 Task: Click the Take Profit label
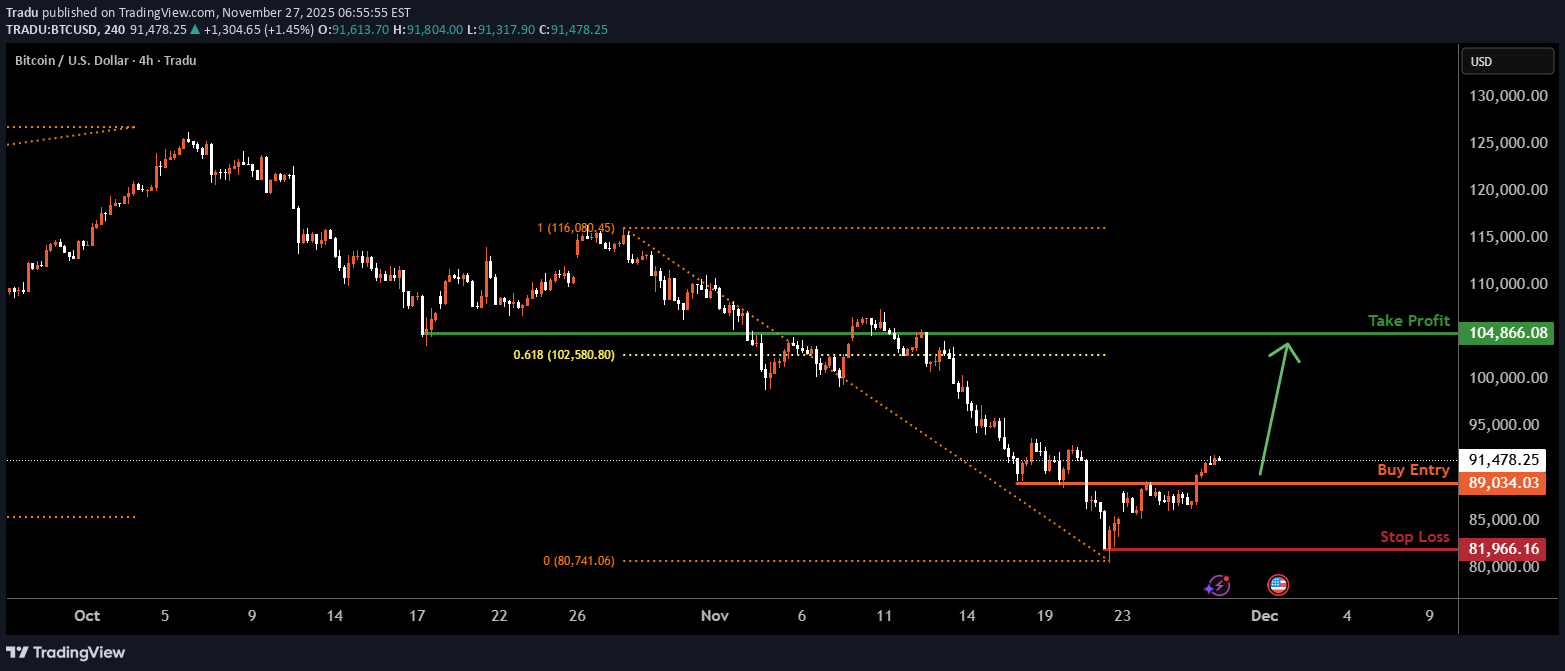click(1408, 321)
